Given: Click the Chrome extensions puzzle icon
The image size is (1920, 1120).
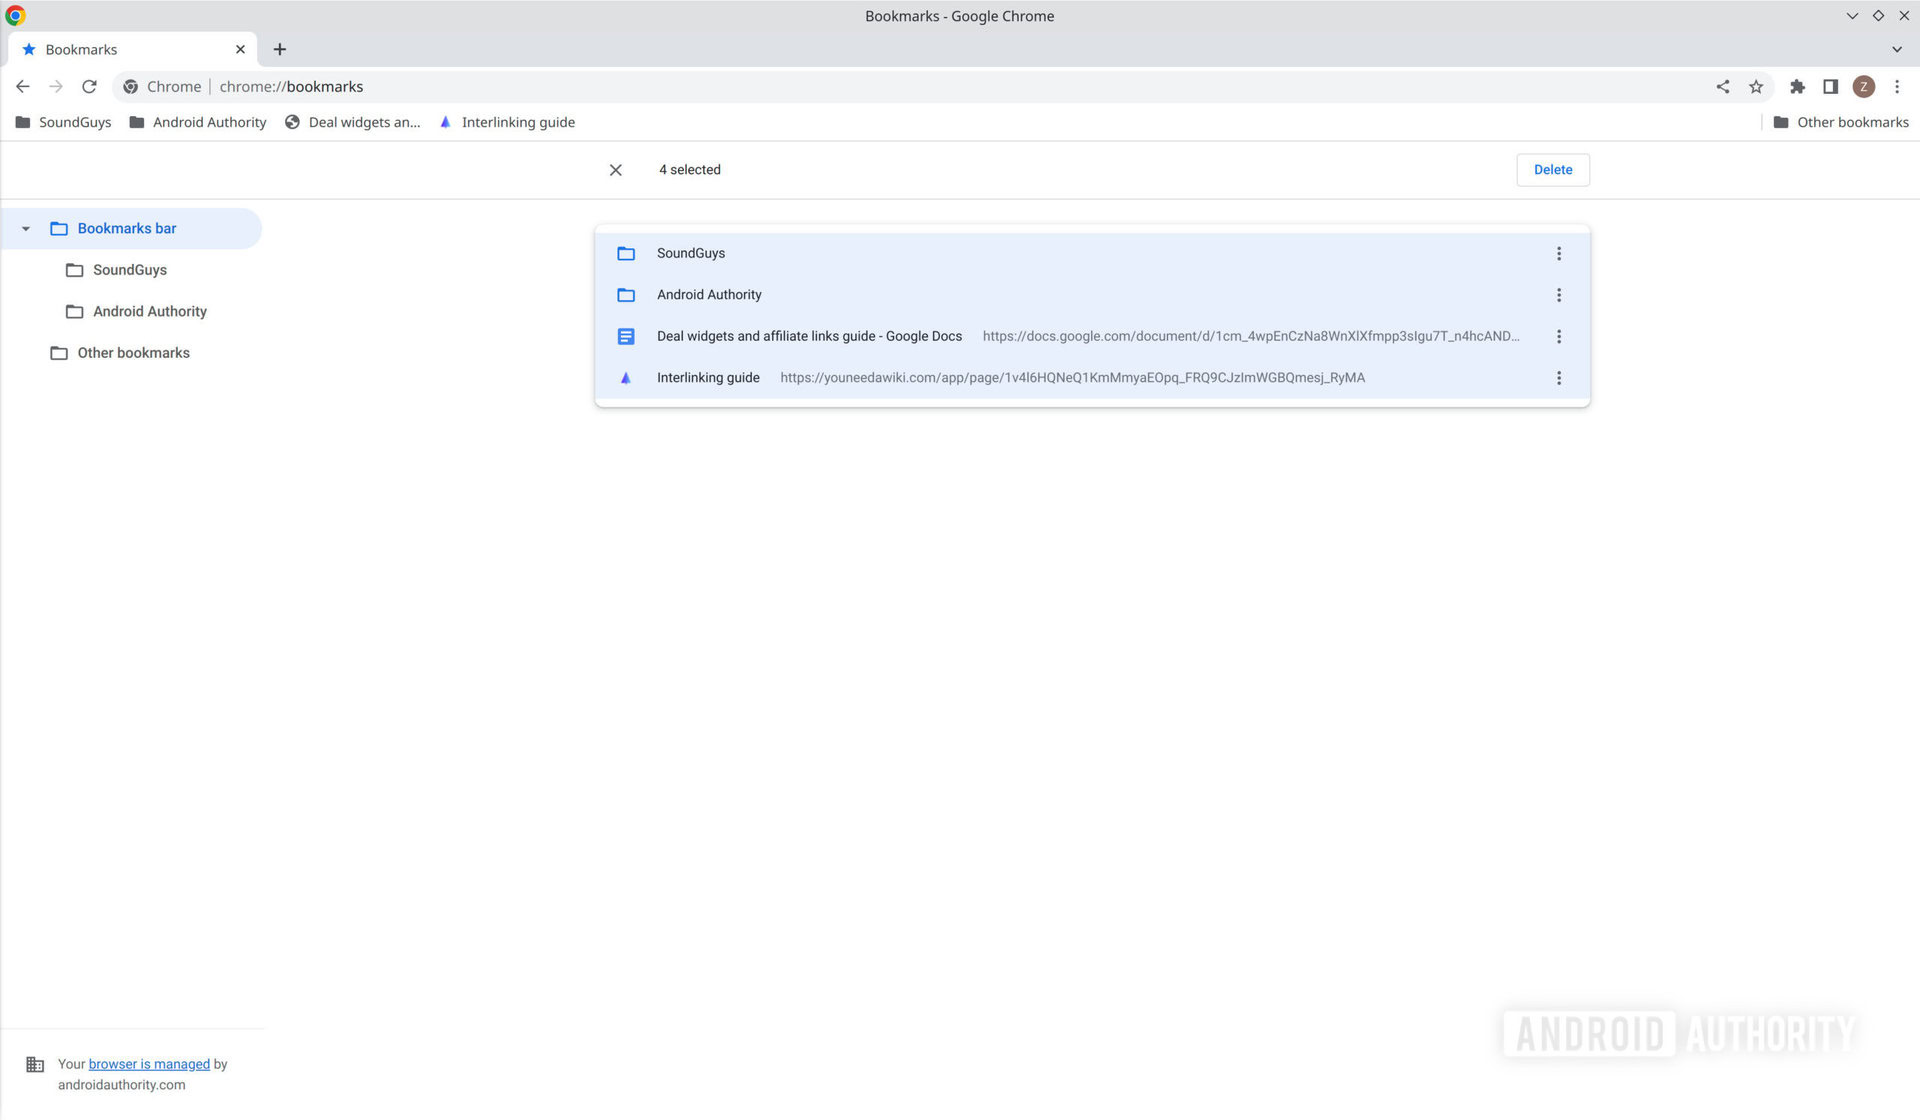Looking at the screenshot, I should click(x=1797, y=87).
